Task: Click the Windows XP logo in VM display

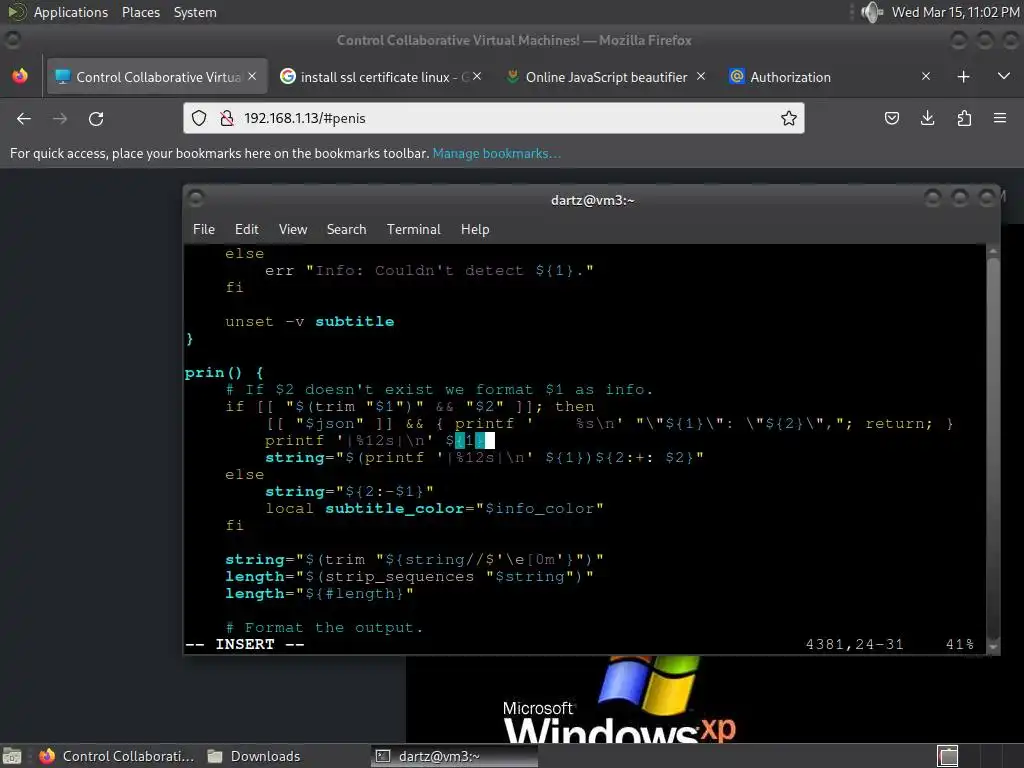Action: tap(619, 700)
